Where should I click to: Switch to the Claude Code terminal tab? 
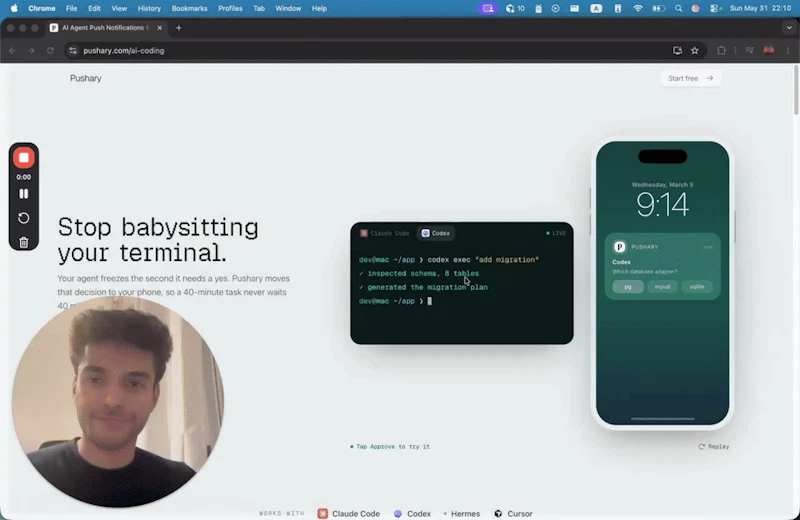(x=385, y=233)
